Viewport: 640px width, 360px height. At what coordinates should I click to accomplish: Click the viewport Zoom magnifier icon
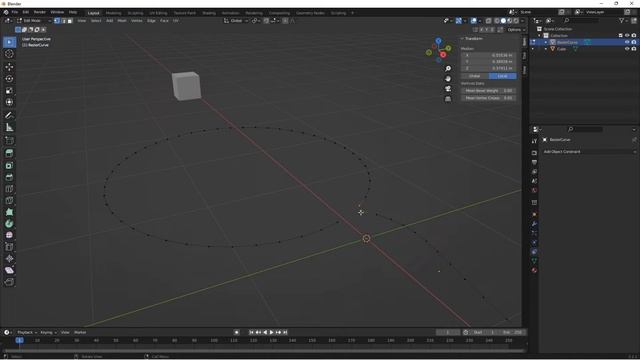(x=448, y=69)
